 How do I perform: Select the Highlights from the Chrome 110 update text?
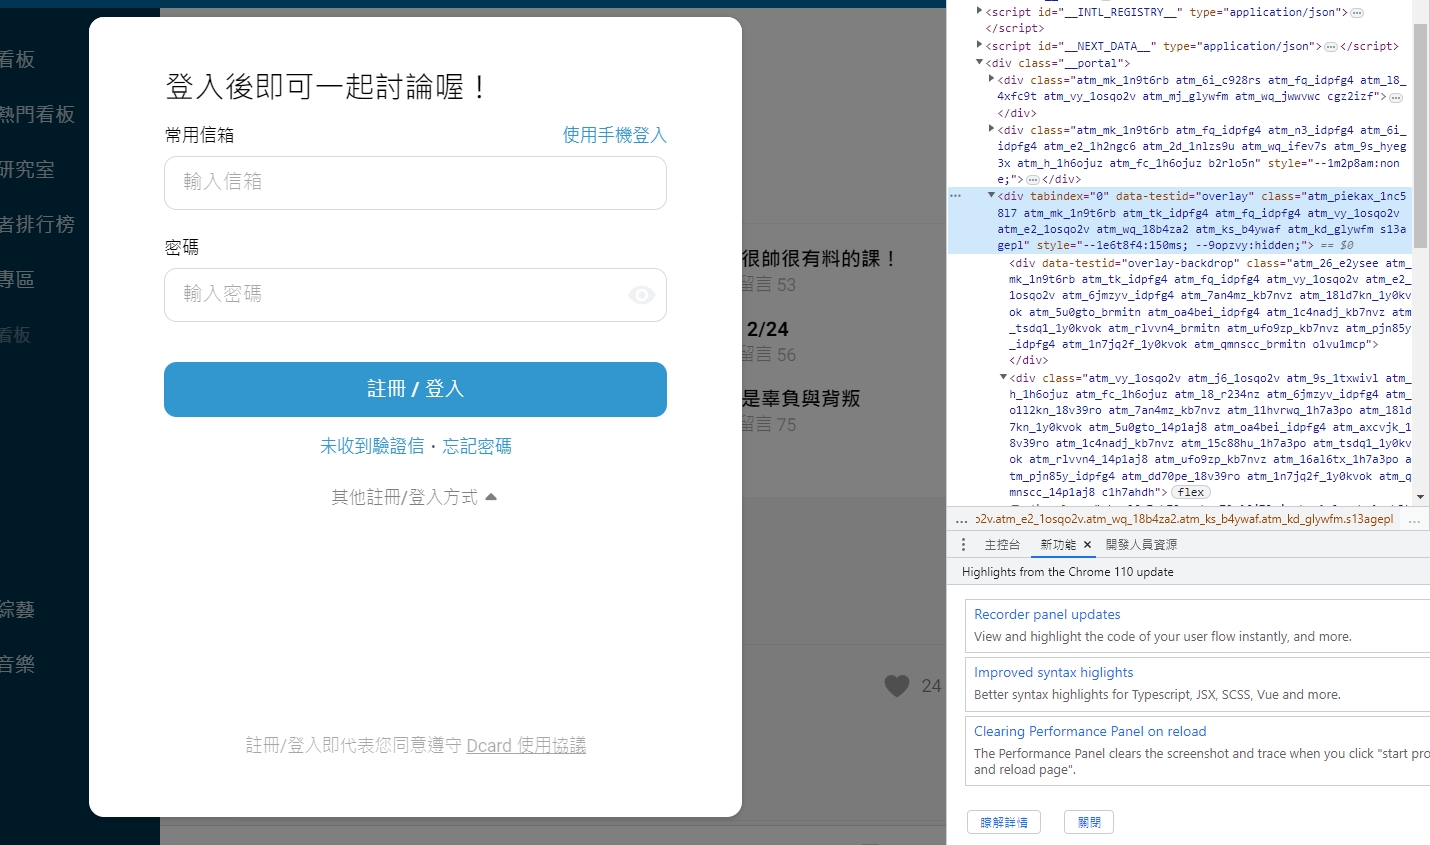tap(1068, 572)
